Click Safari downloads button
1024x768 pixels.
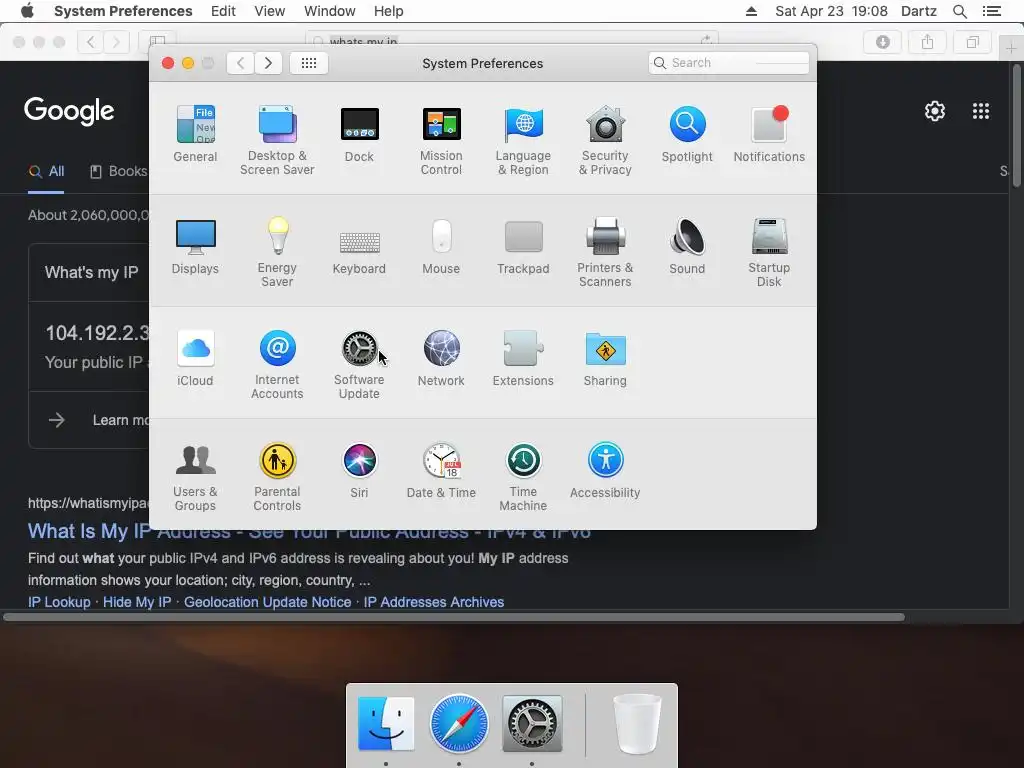(882, 42)
